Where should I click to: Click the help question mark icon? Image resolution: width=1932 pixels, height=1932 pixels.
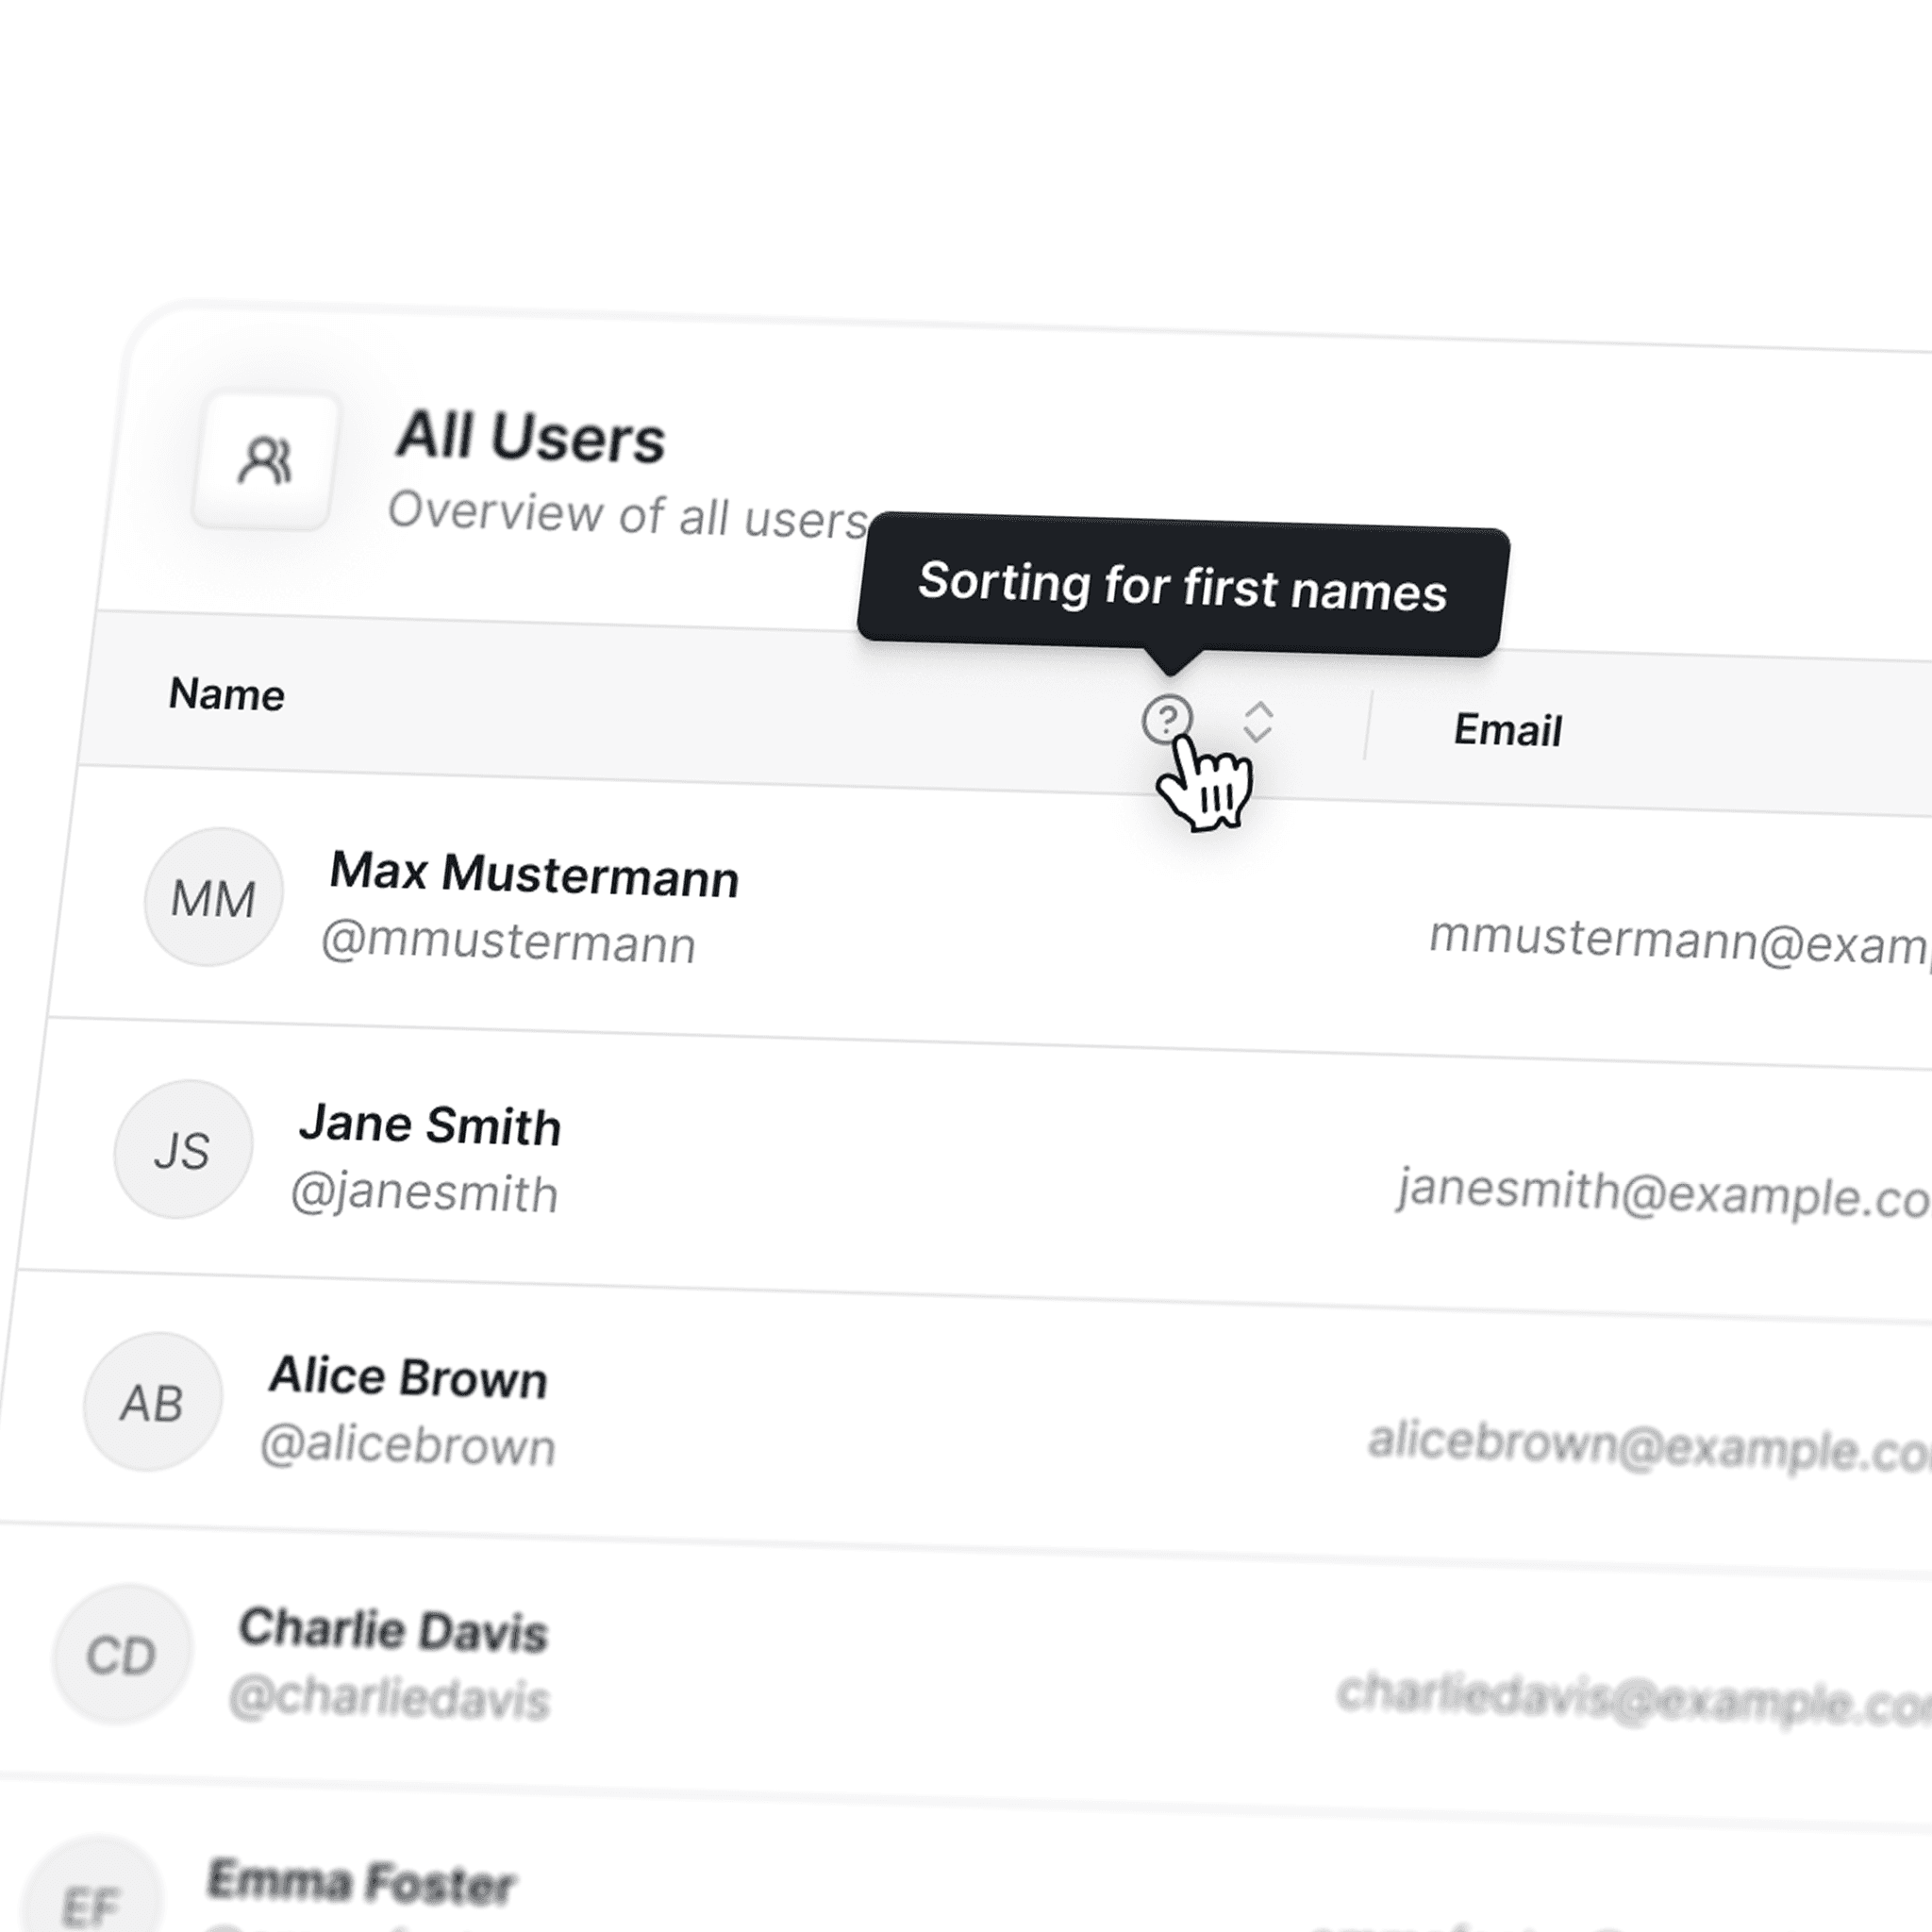click(1166, 719)
